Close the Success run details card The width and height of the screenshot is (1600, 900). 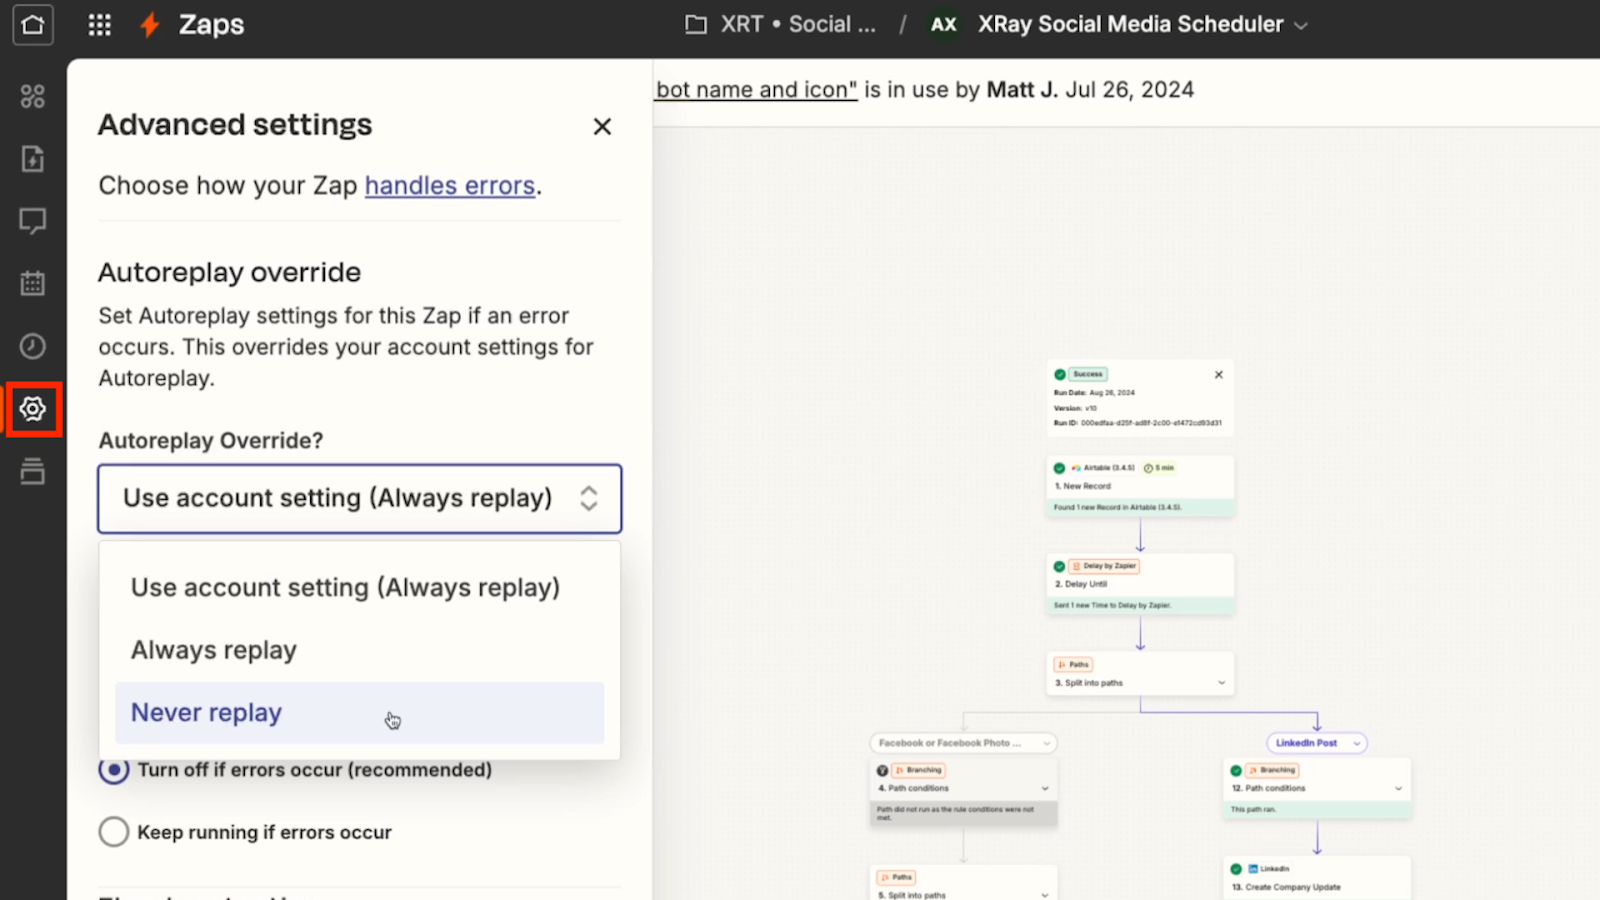[1219, 375]
